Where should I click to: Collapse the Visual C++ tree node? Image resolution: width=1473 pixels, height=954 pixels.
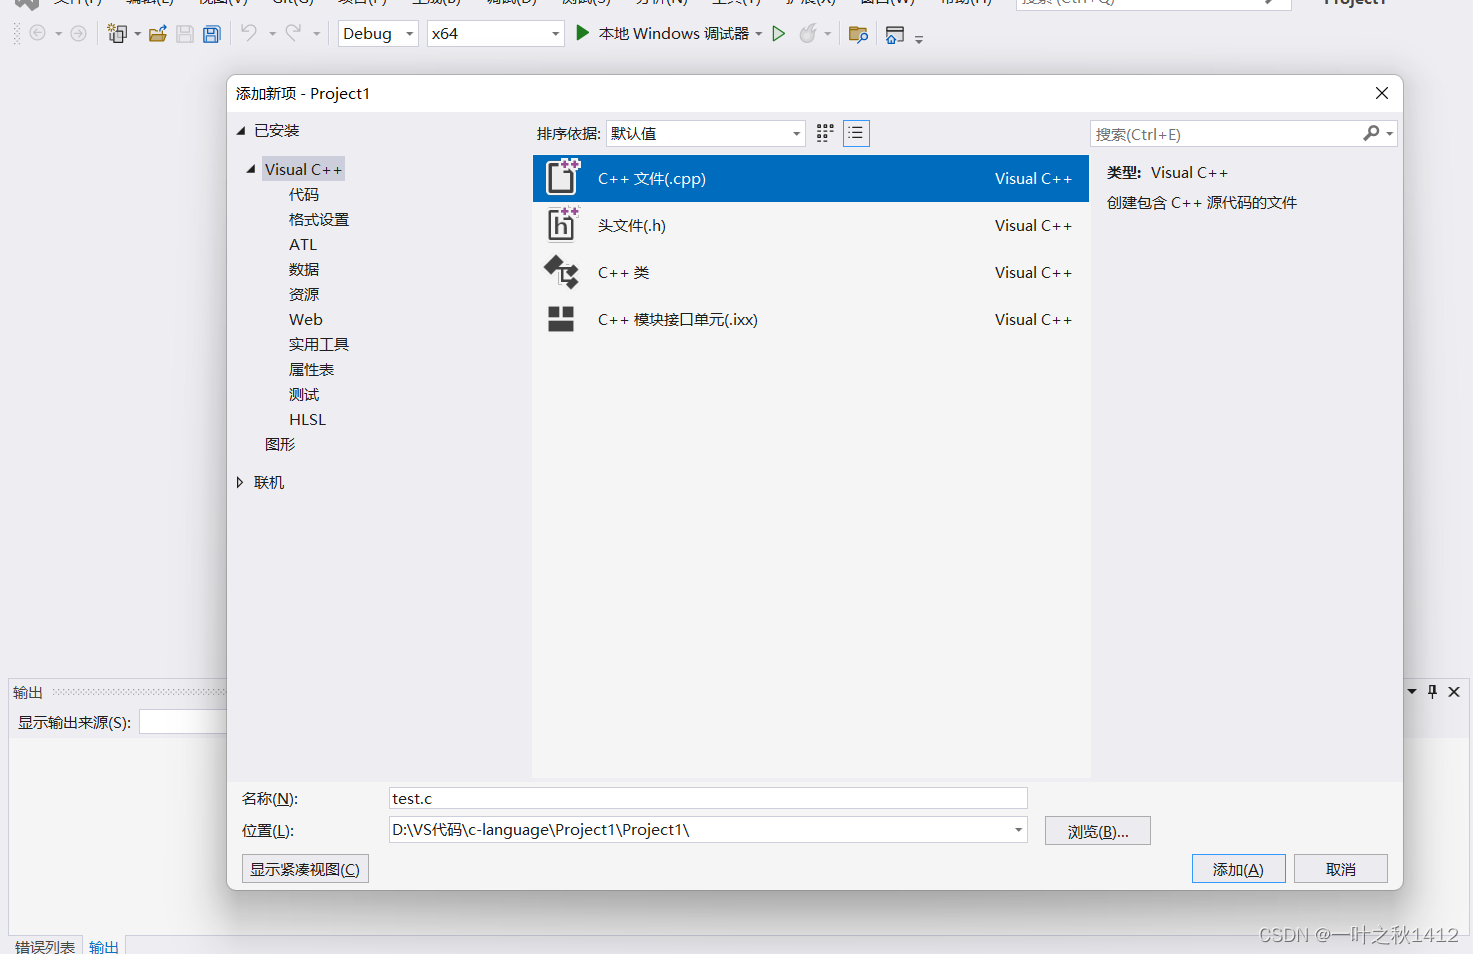point(251,169)
